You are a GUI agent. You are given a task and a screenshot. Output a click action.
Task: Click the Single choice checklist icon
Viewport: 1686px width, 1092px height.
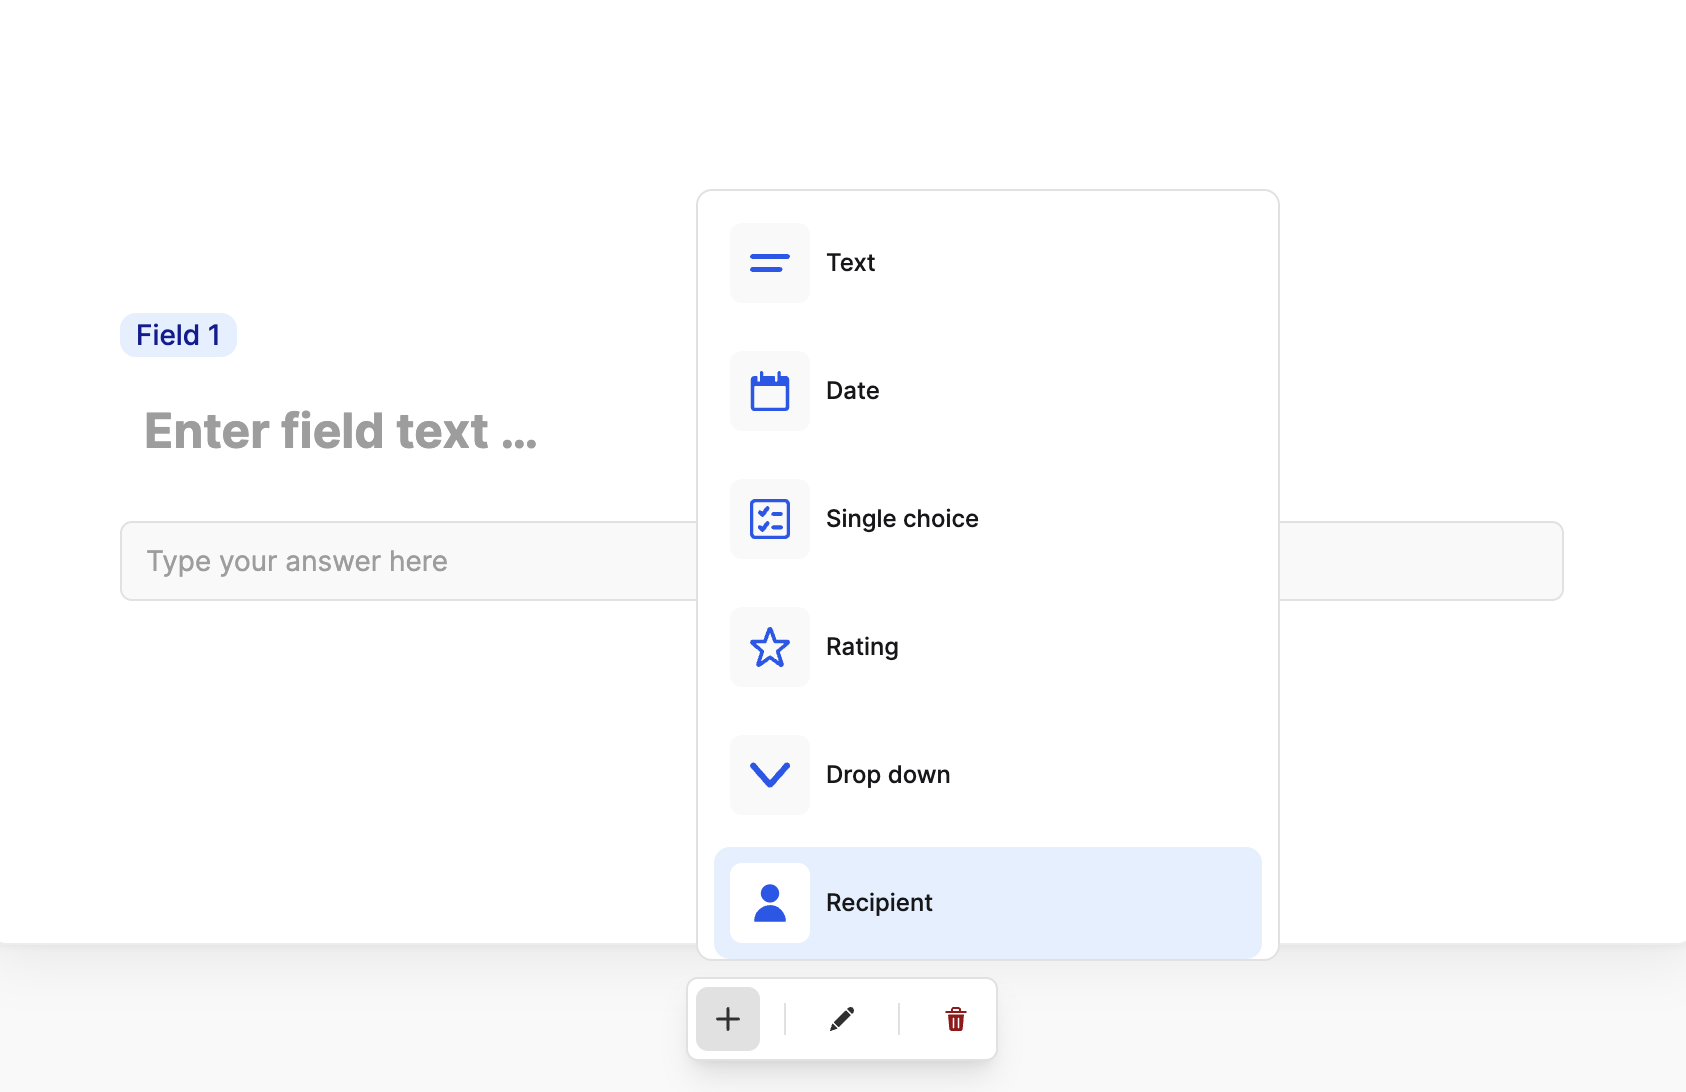pos(770,519)
